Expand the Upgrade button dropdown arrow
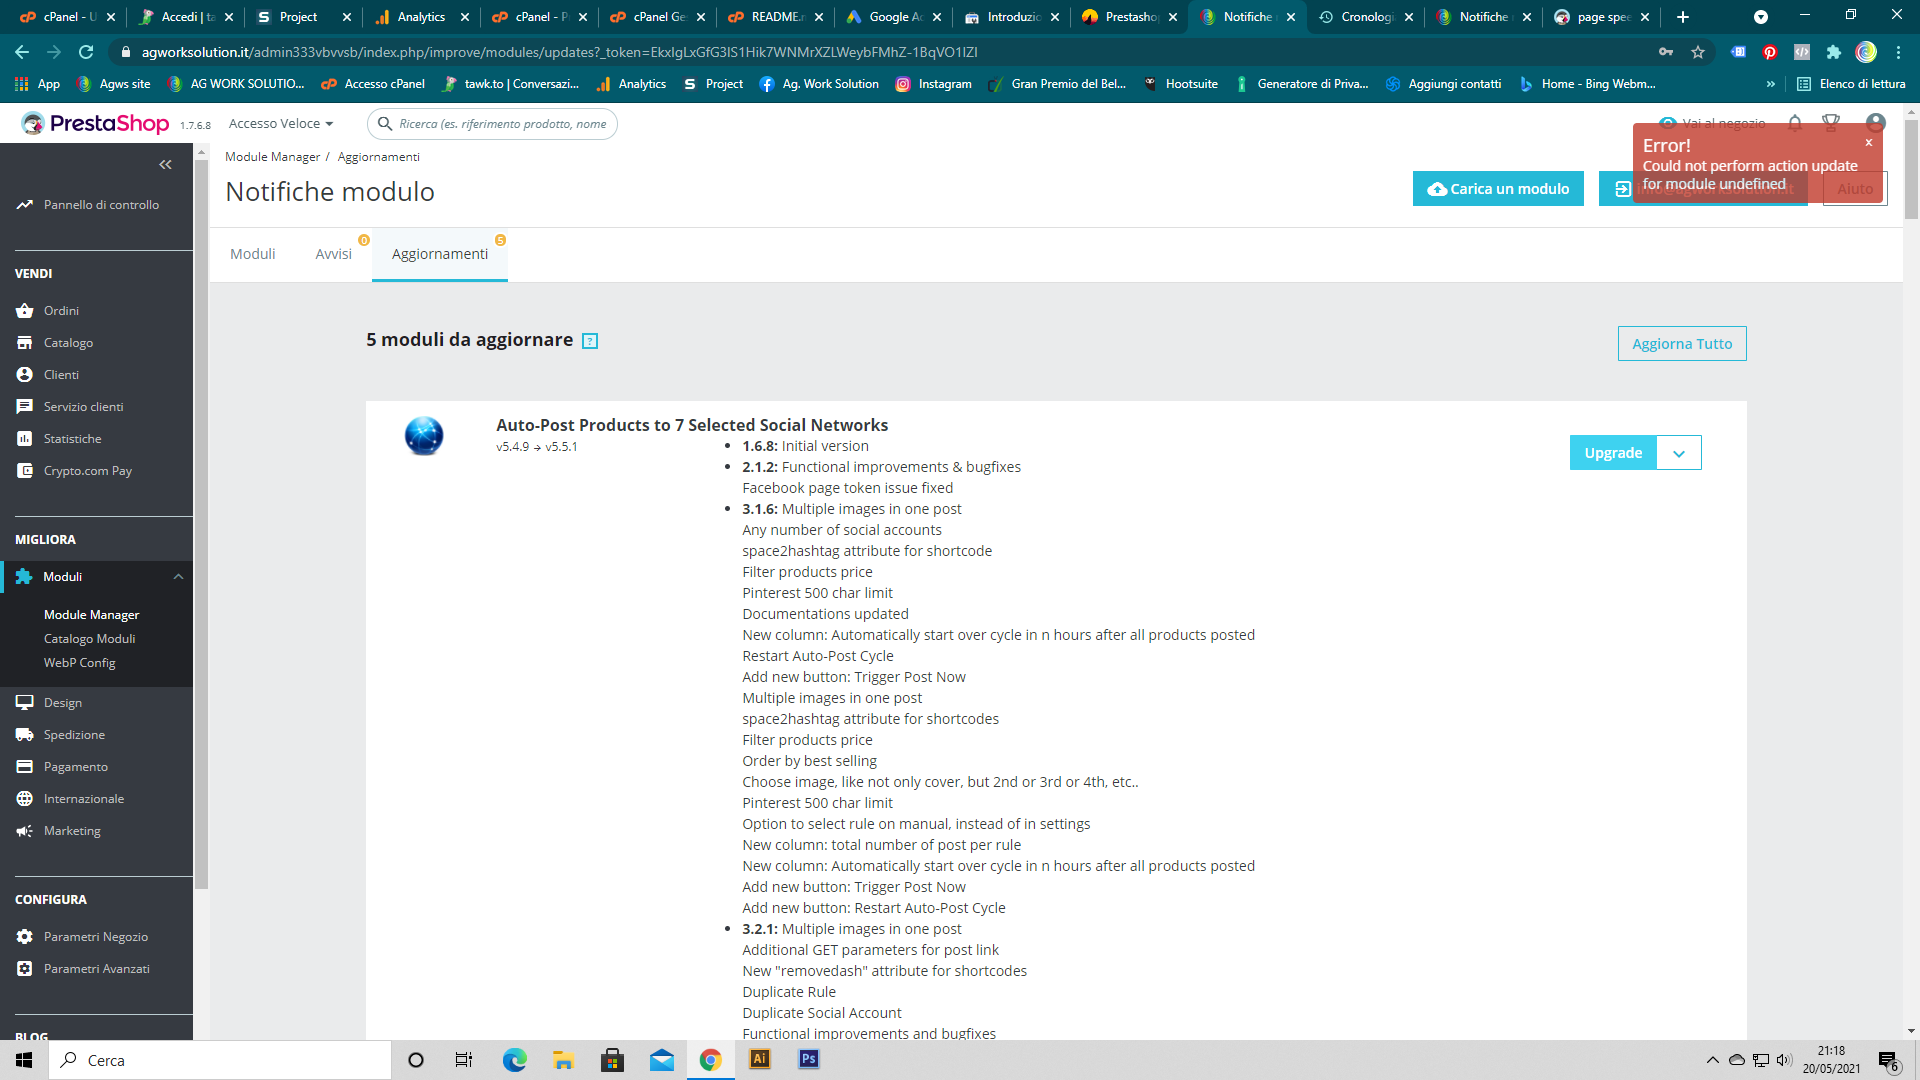Viewport: 1920px width, 1080px height. 1679,453
